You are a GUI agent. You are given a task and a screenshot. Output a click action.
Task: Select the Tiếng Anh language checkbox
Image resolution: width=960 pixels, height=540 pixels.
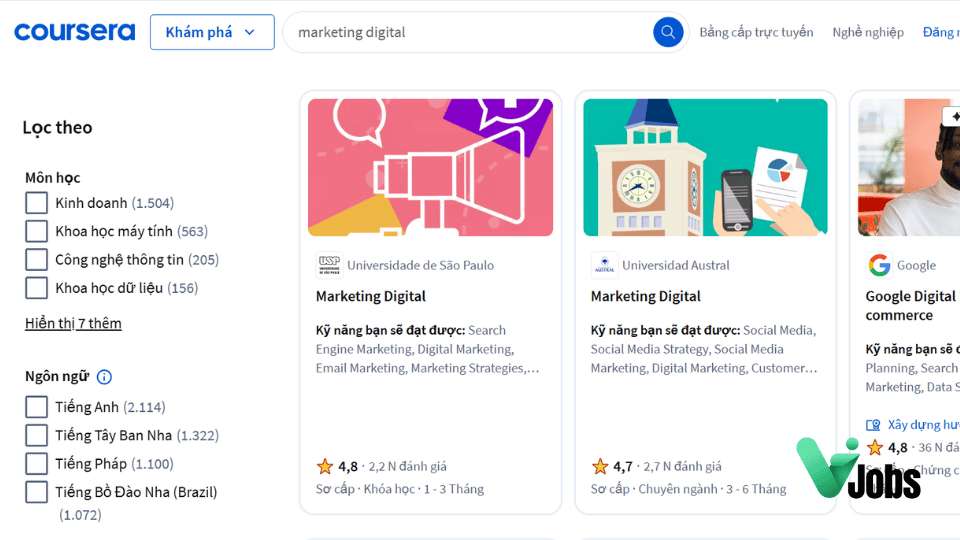coord(36,407)
